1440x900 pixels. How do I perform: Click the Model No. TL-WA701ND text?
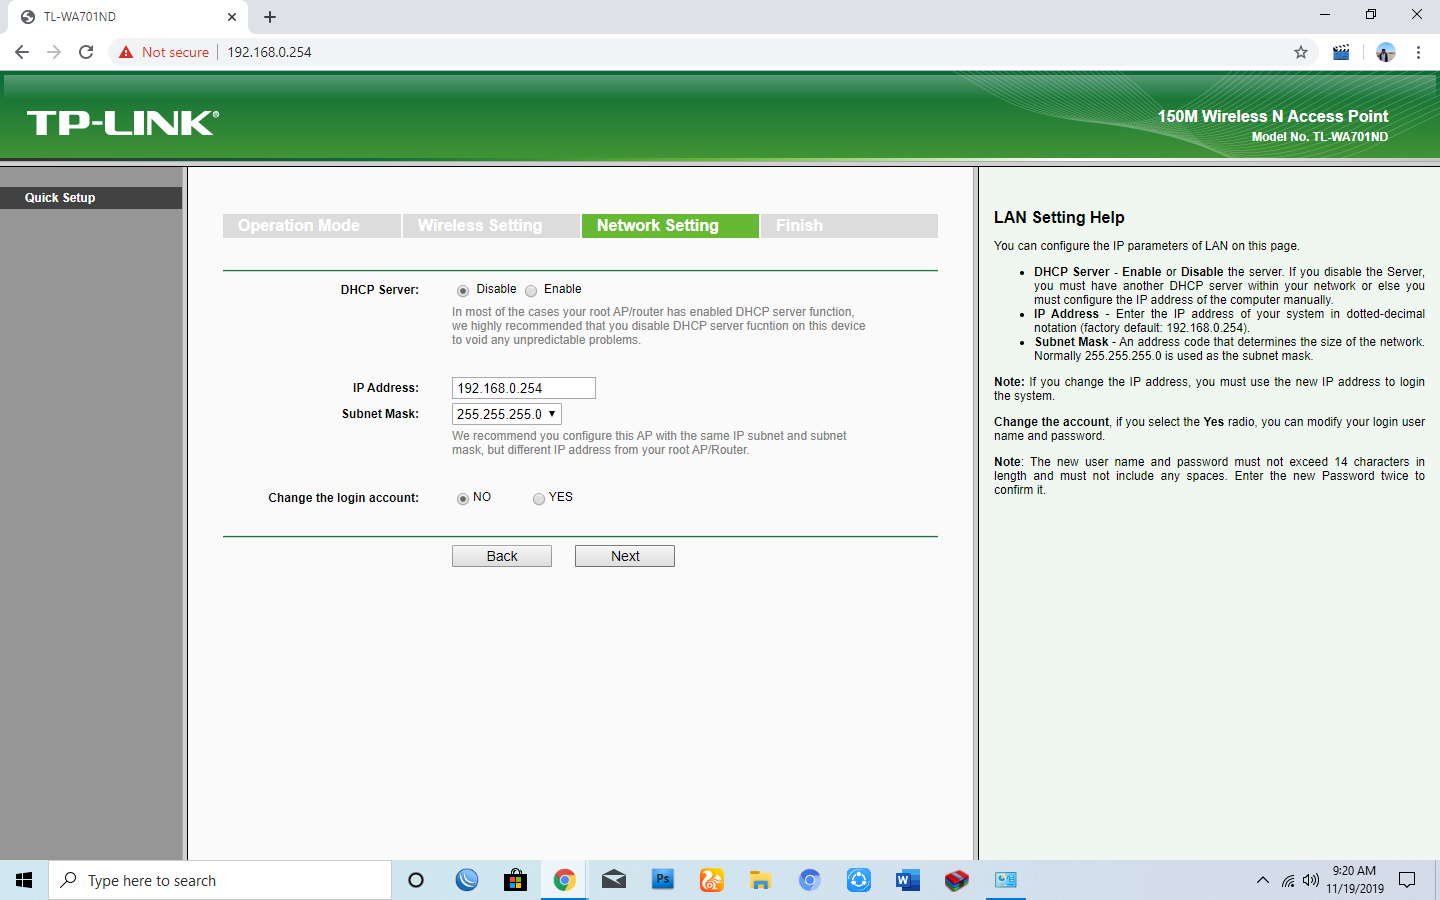(1320, 137)
